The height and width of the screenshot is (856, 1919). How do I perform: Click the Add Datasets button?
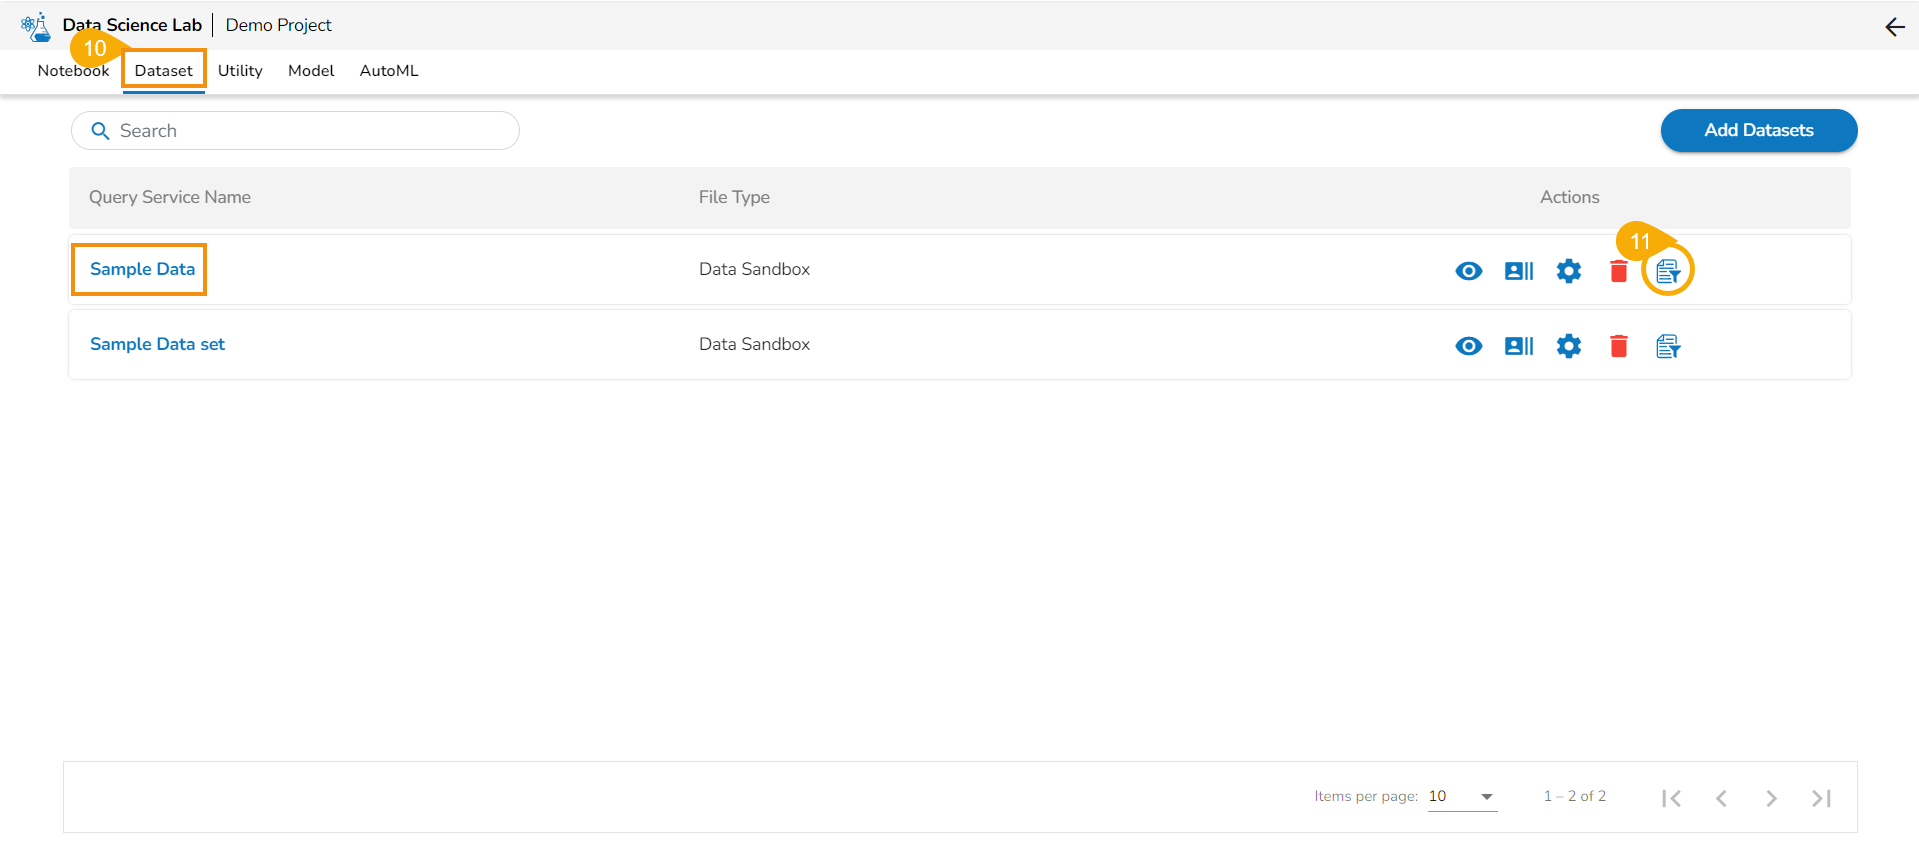tap(1758, 131)
